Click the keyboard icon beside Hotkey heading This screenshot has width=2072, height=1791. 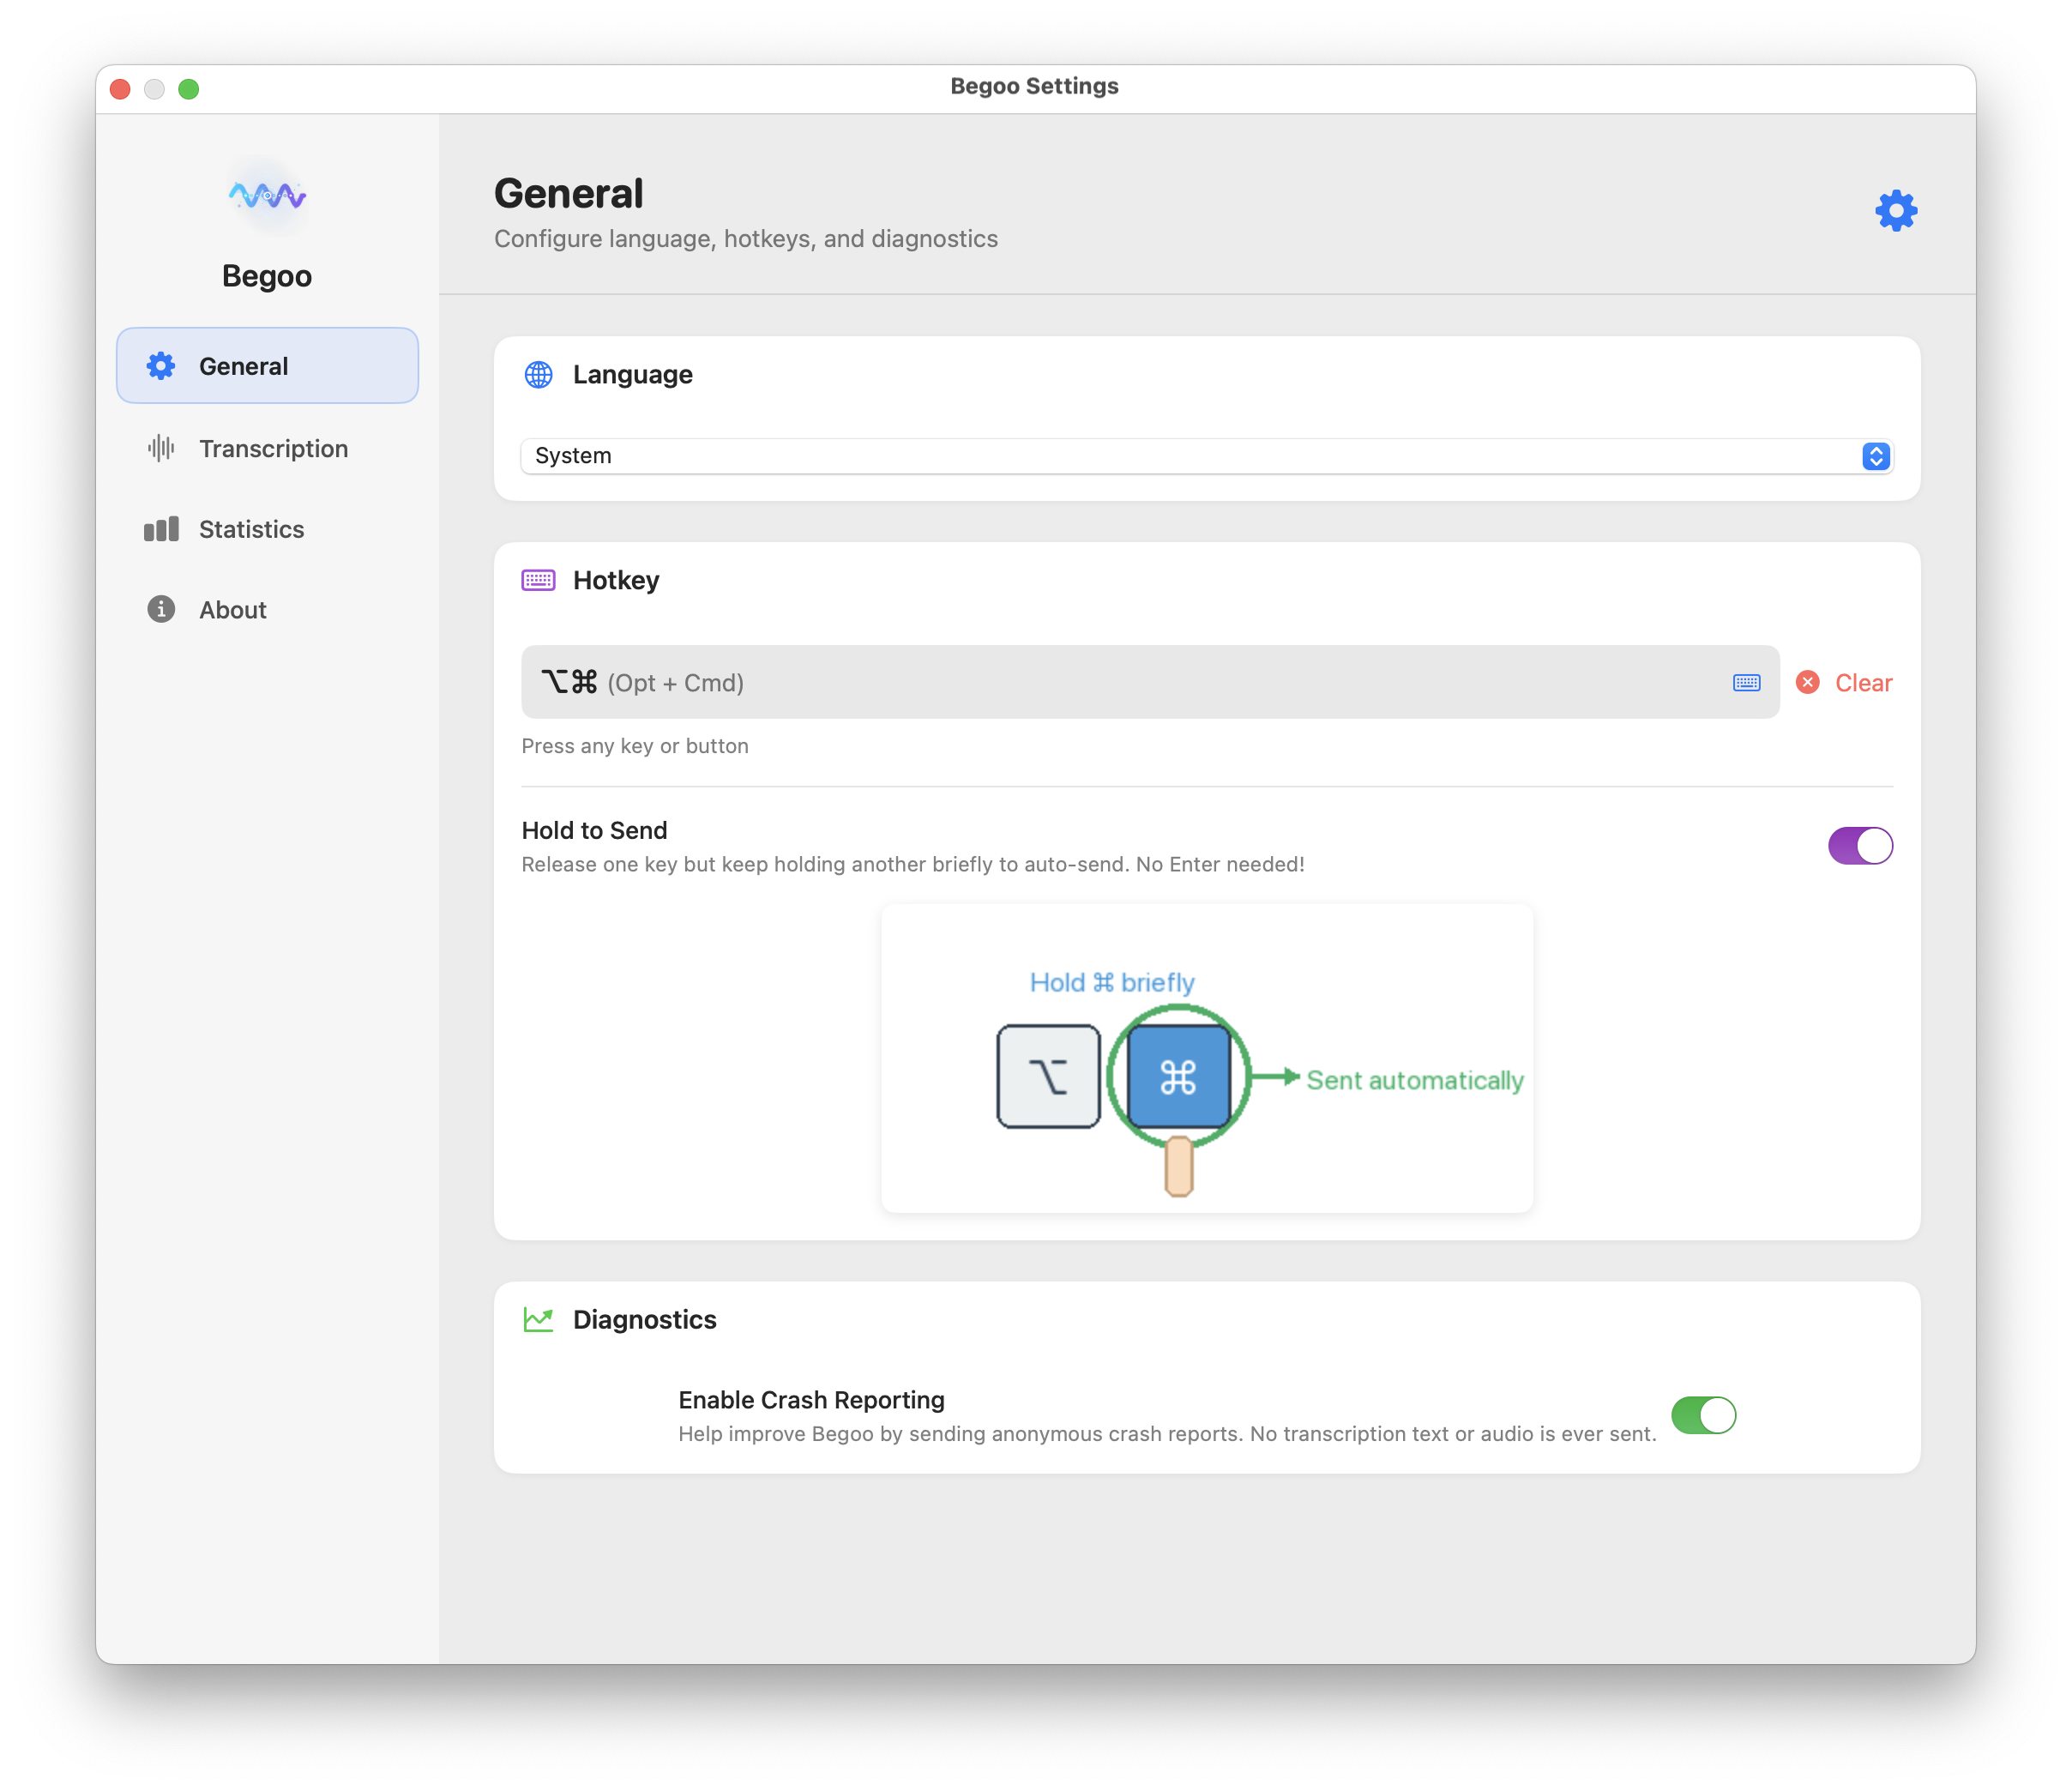[x=539, y=580]
